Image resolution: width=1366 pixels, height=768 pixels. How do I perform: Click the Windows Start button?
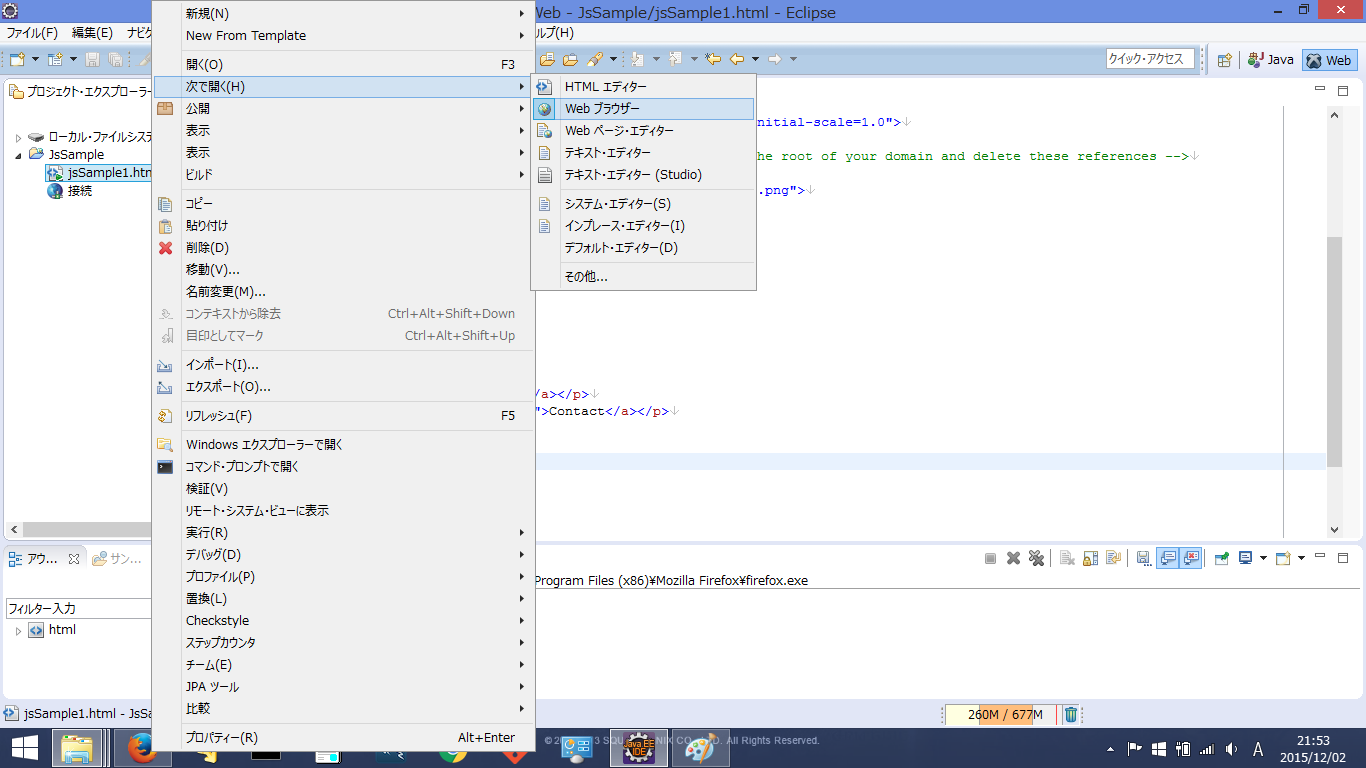click(x=24, y=748)
